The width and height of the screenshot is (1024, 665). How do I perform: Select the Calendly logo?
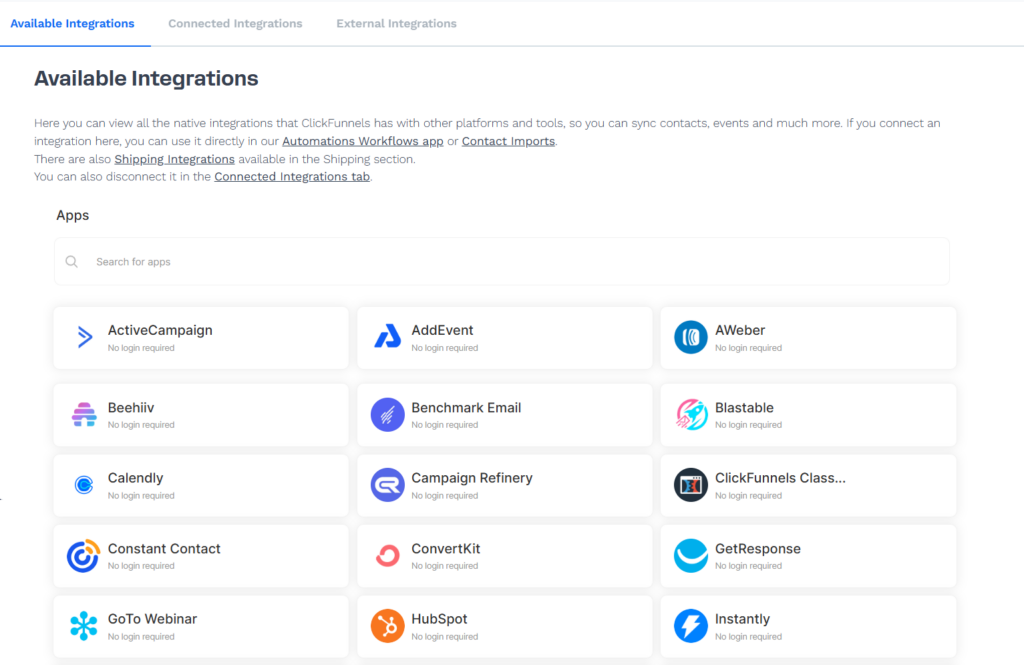(84, 486)
